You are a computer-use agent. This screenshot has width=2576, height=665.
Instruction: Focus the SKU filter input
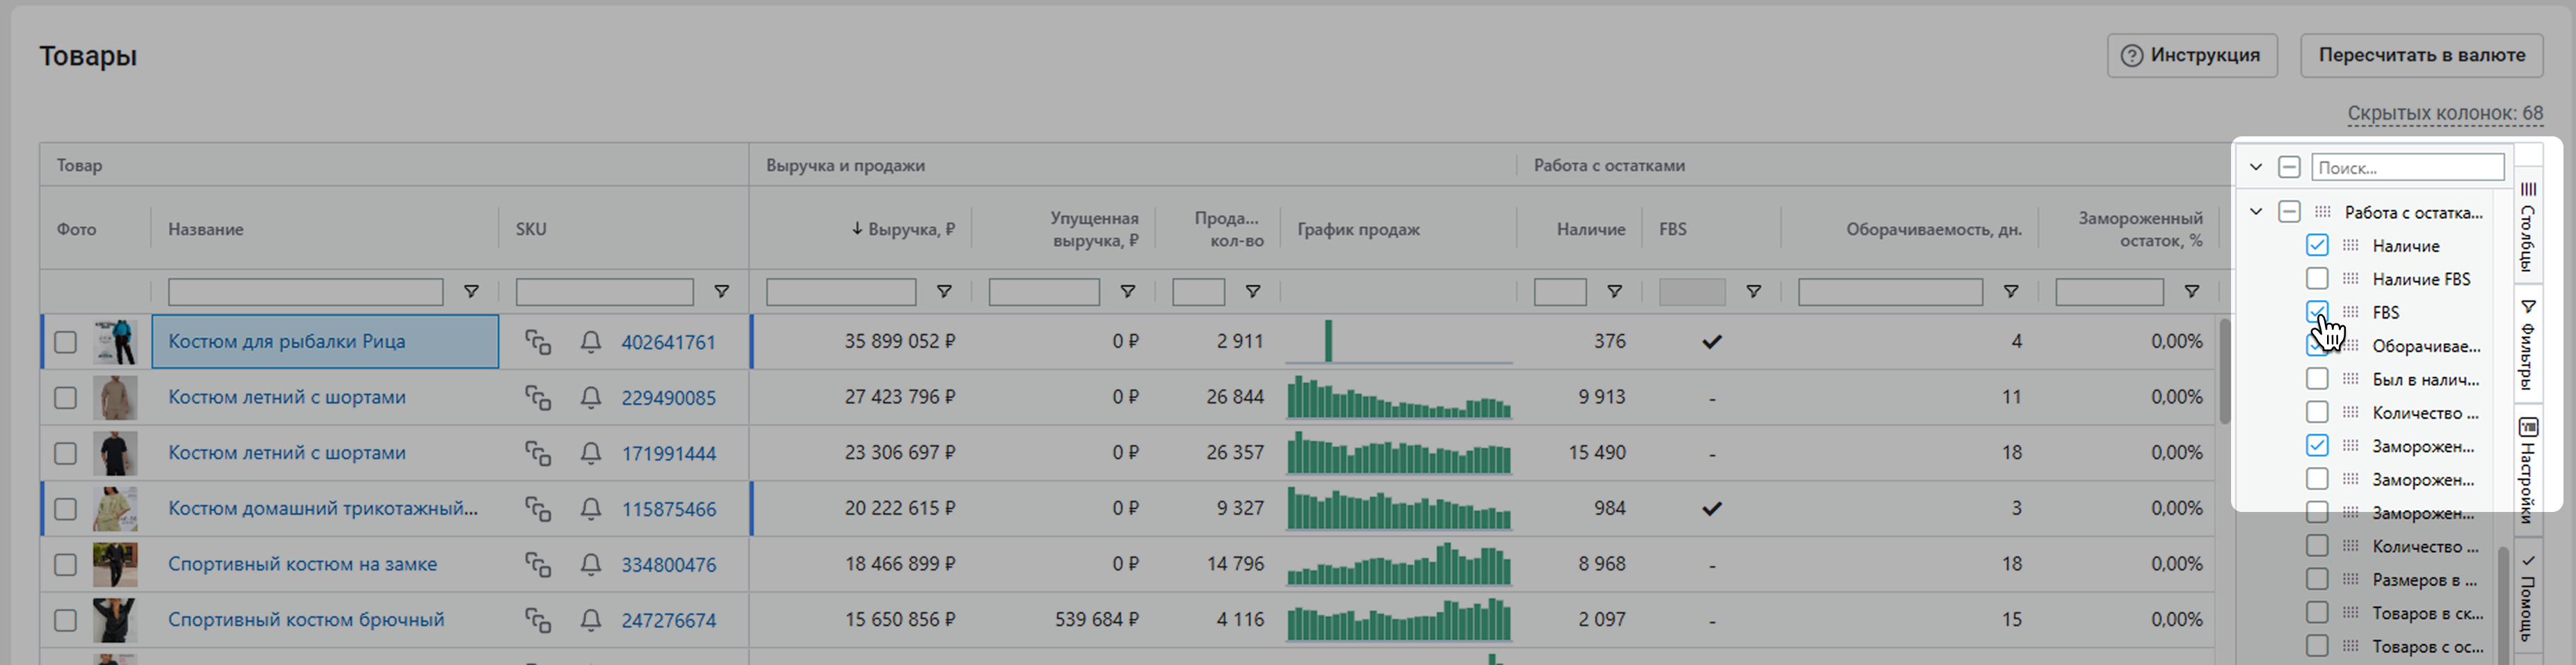pyautogui.click(x=604, y=292)
